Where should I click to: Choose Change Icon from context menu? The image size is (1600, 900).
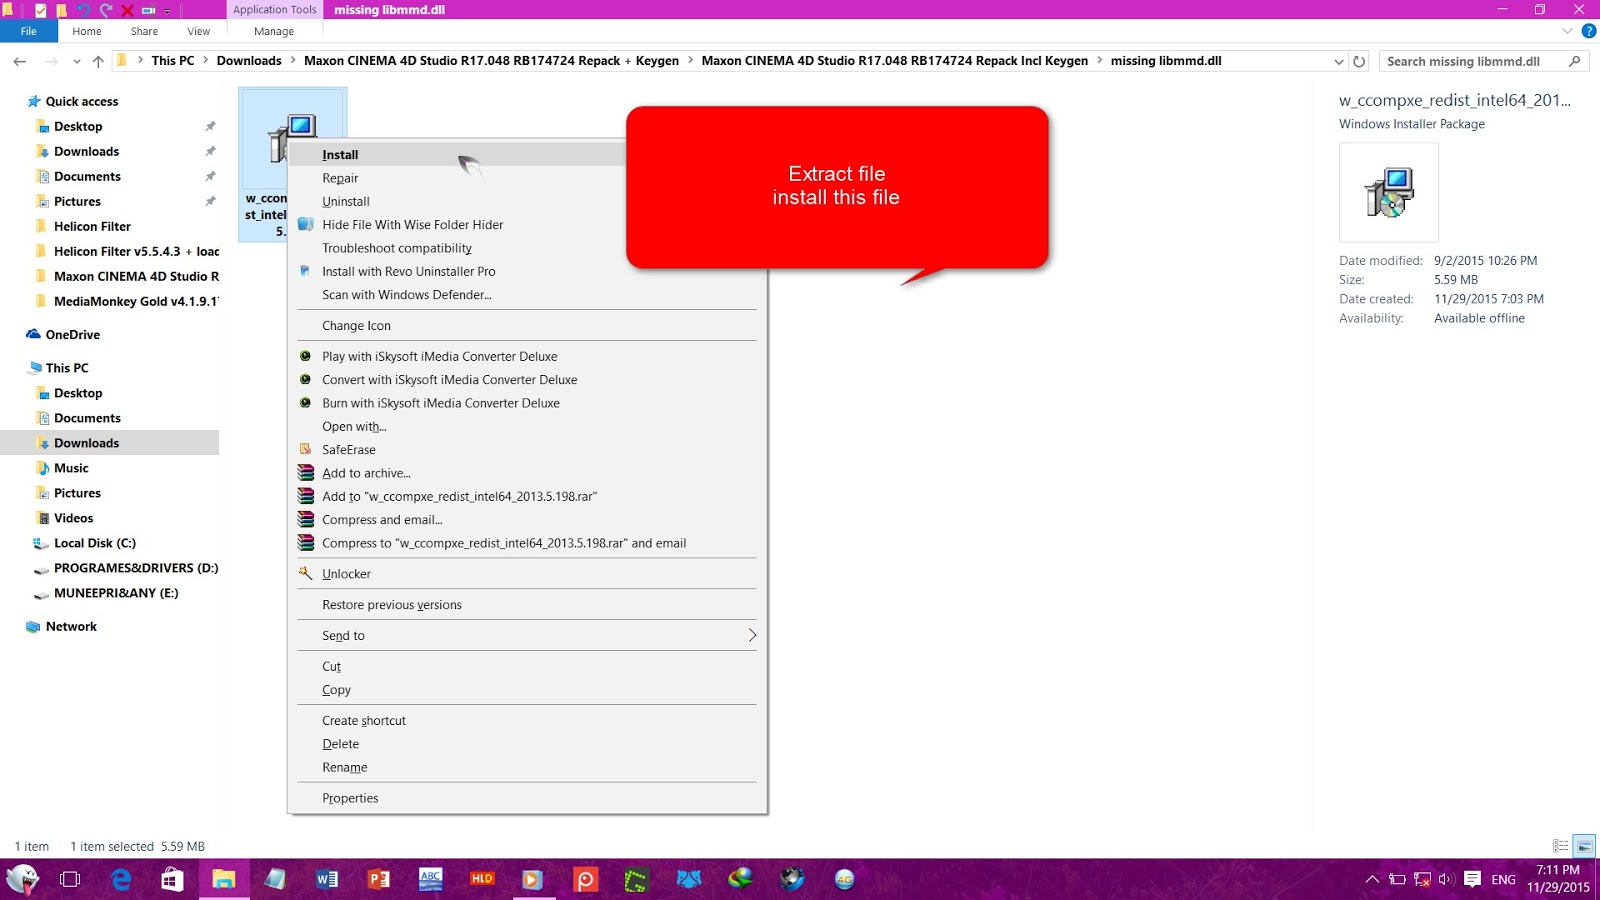coord(527,326)
